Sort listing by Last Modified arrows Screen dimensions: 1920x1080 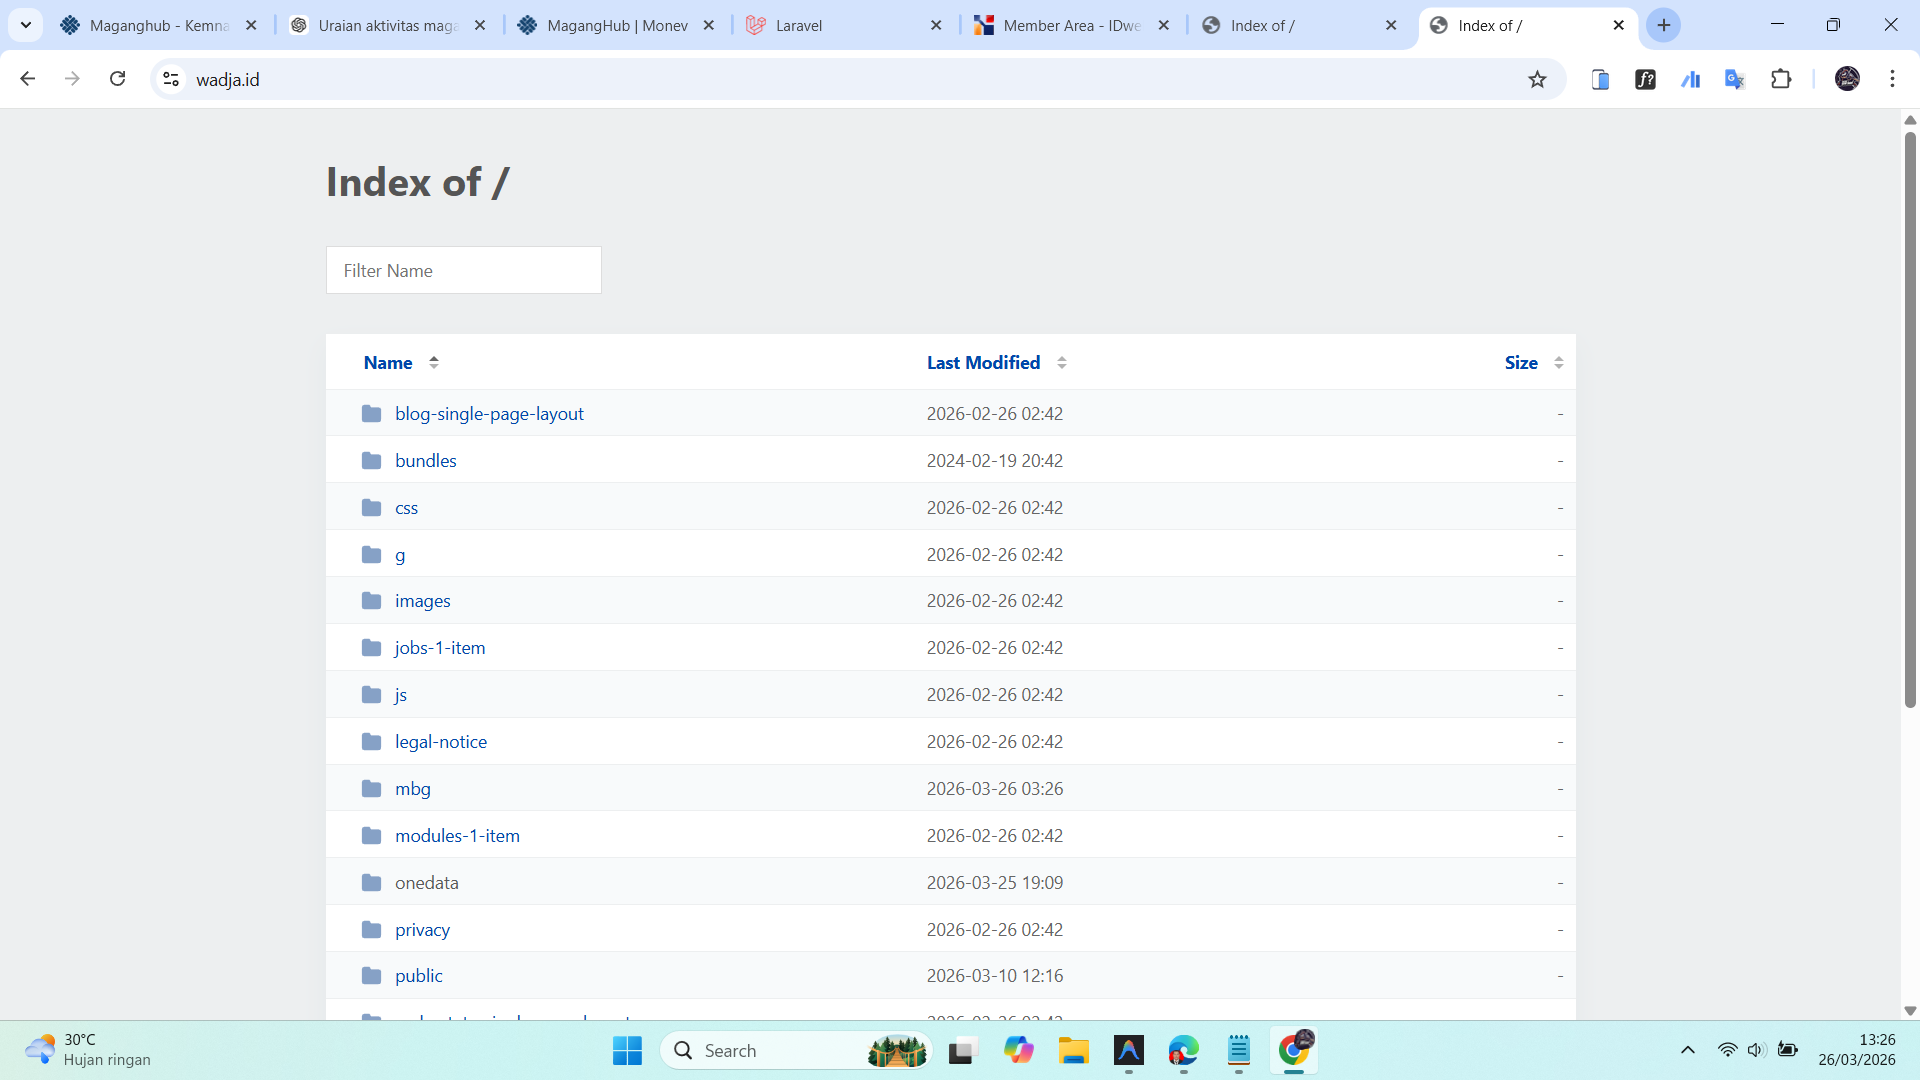(1061, 363)
